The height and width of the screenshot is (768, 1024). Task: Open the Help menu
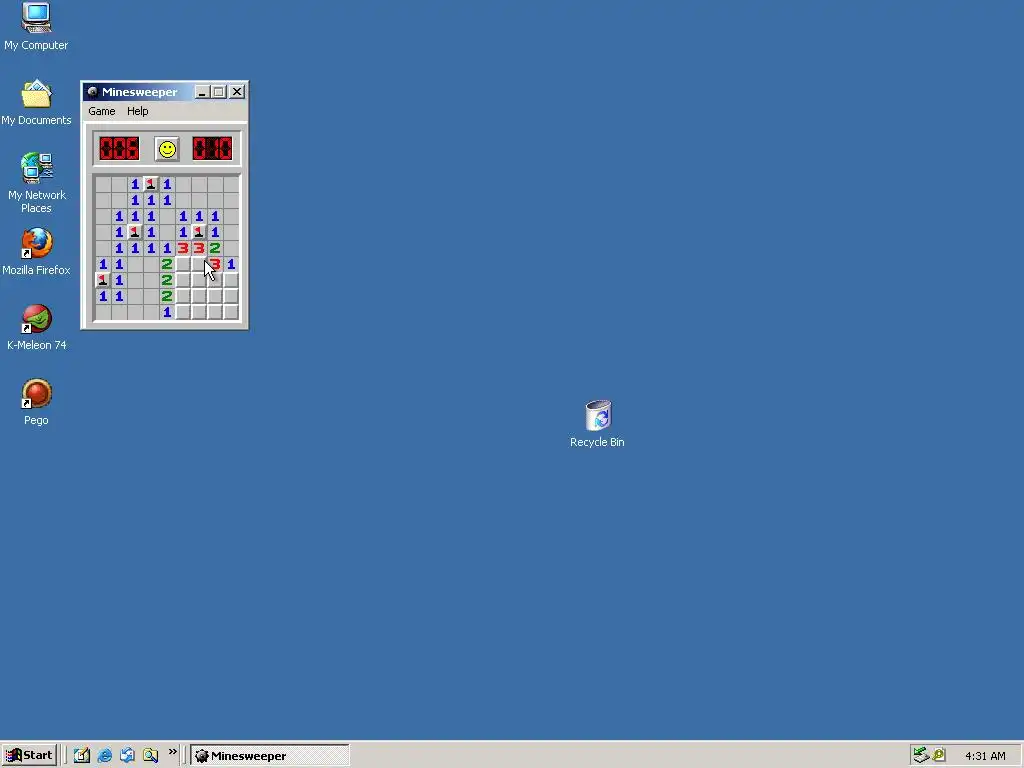(x=137, y=111)
